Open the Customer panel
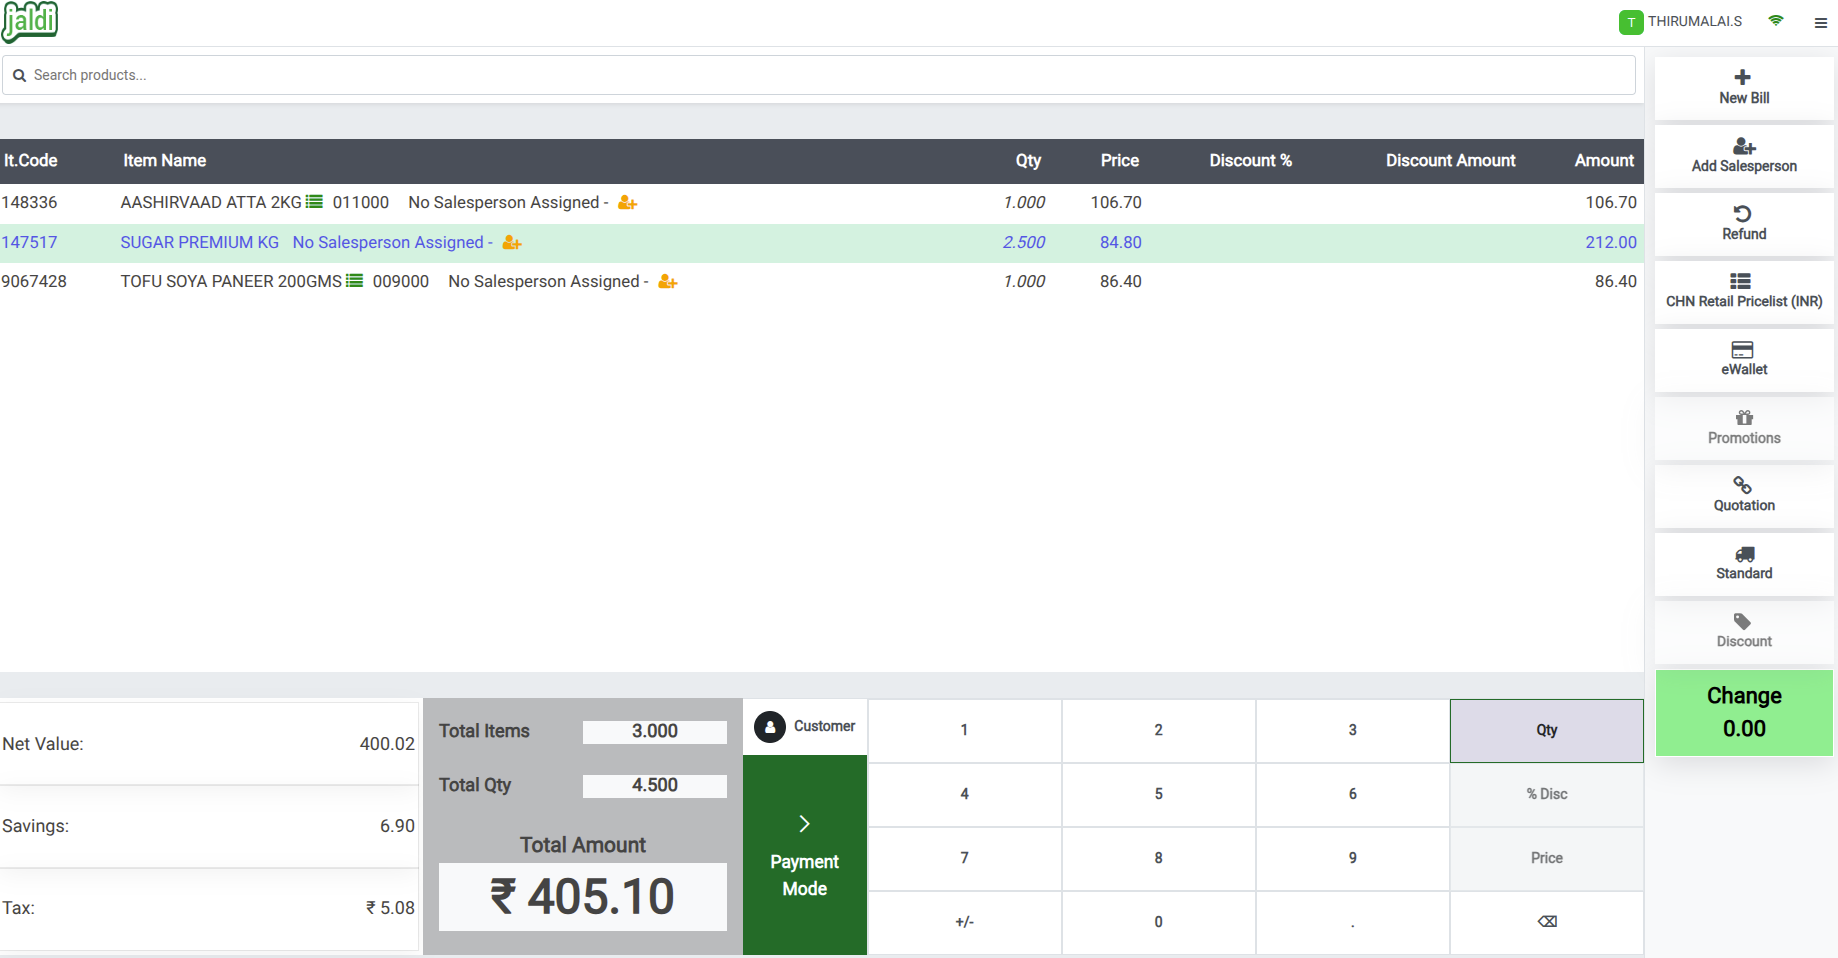Image resolution: width=1838 pixels, height=958 pixels. pyautogui.click(x=805, y=726)
